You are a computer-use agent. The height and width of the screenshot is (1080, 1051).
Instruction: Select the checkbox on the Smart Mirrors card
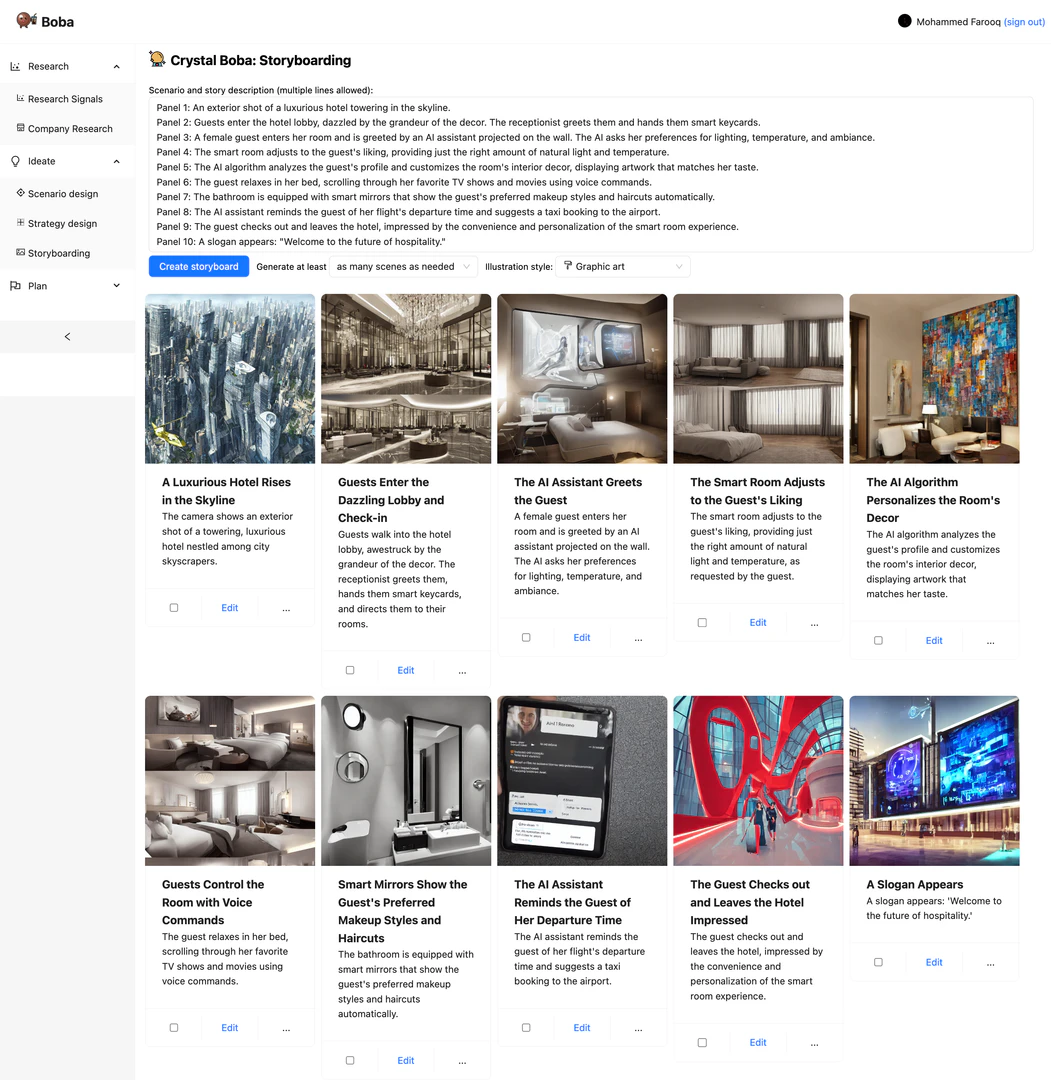pos(349,1060)
